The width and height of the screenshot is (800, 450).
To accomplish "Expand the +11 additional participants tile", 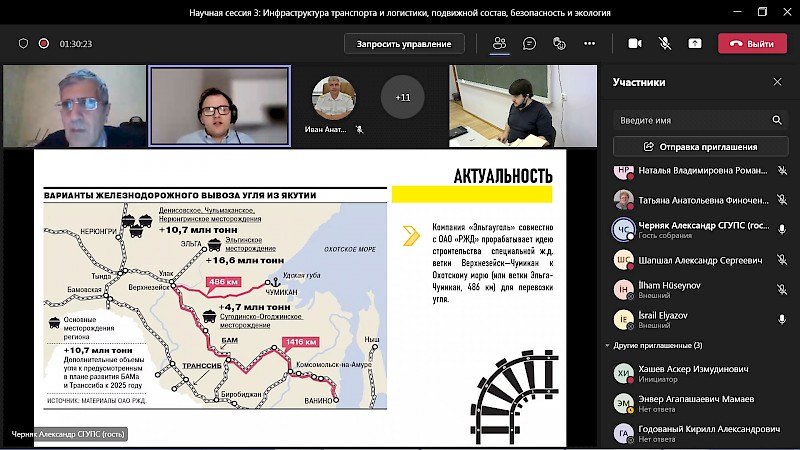I will [x=402, y=97].
